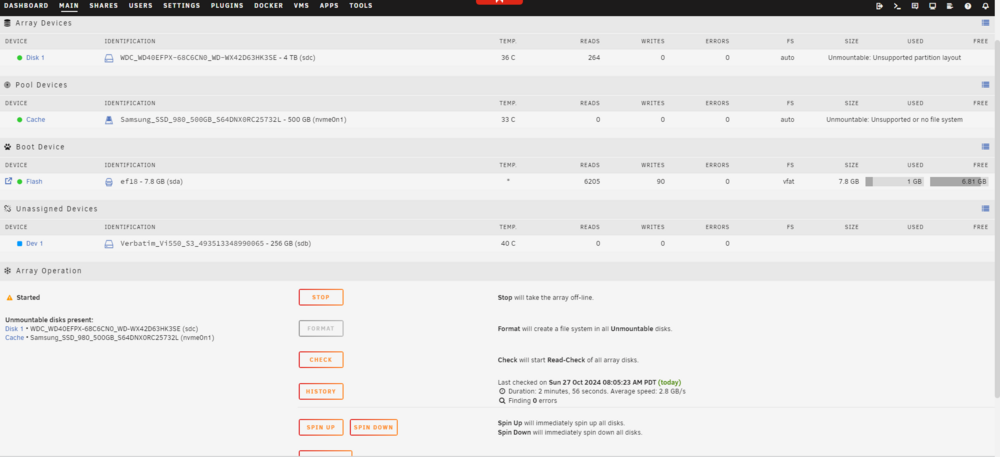This screenshot has height=457, width=1000.
Task: Click Disk 1 temperature '36 C'
Action: (x=508, y=58)
